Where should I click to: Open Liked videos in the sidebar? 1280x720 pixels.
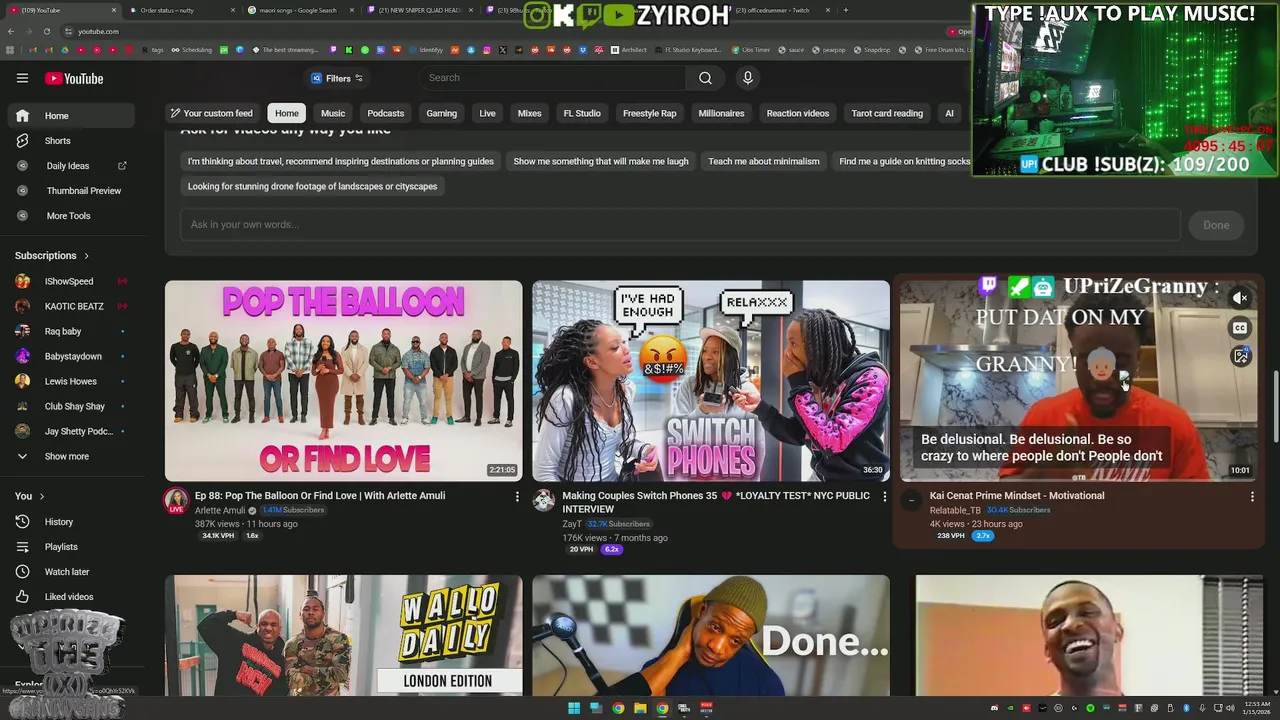tap(70, 597)
